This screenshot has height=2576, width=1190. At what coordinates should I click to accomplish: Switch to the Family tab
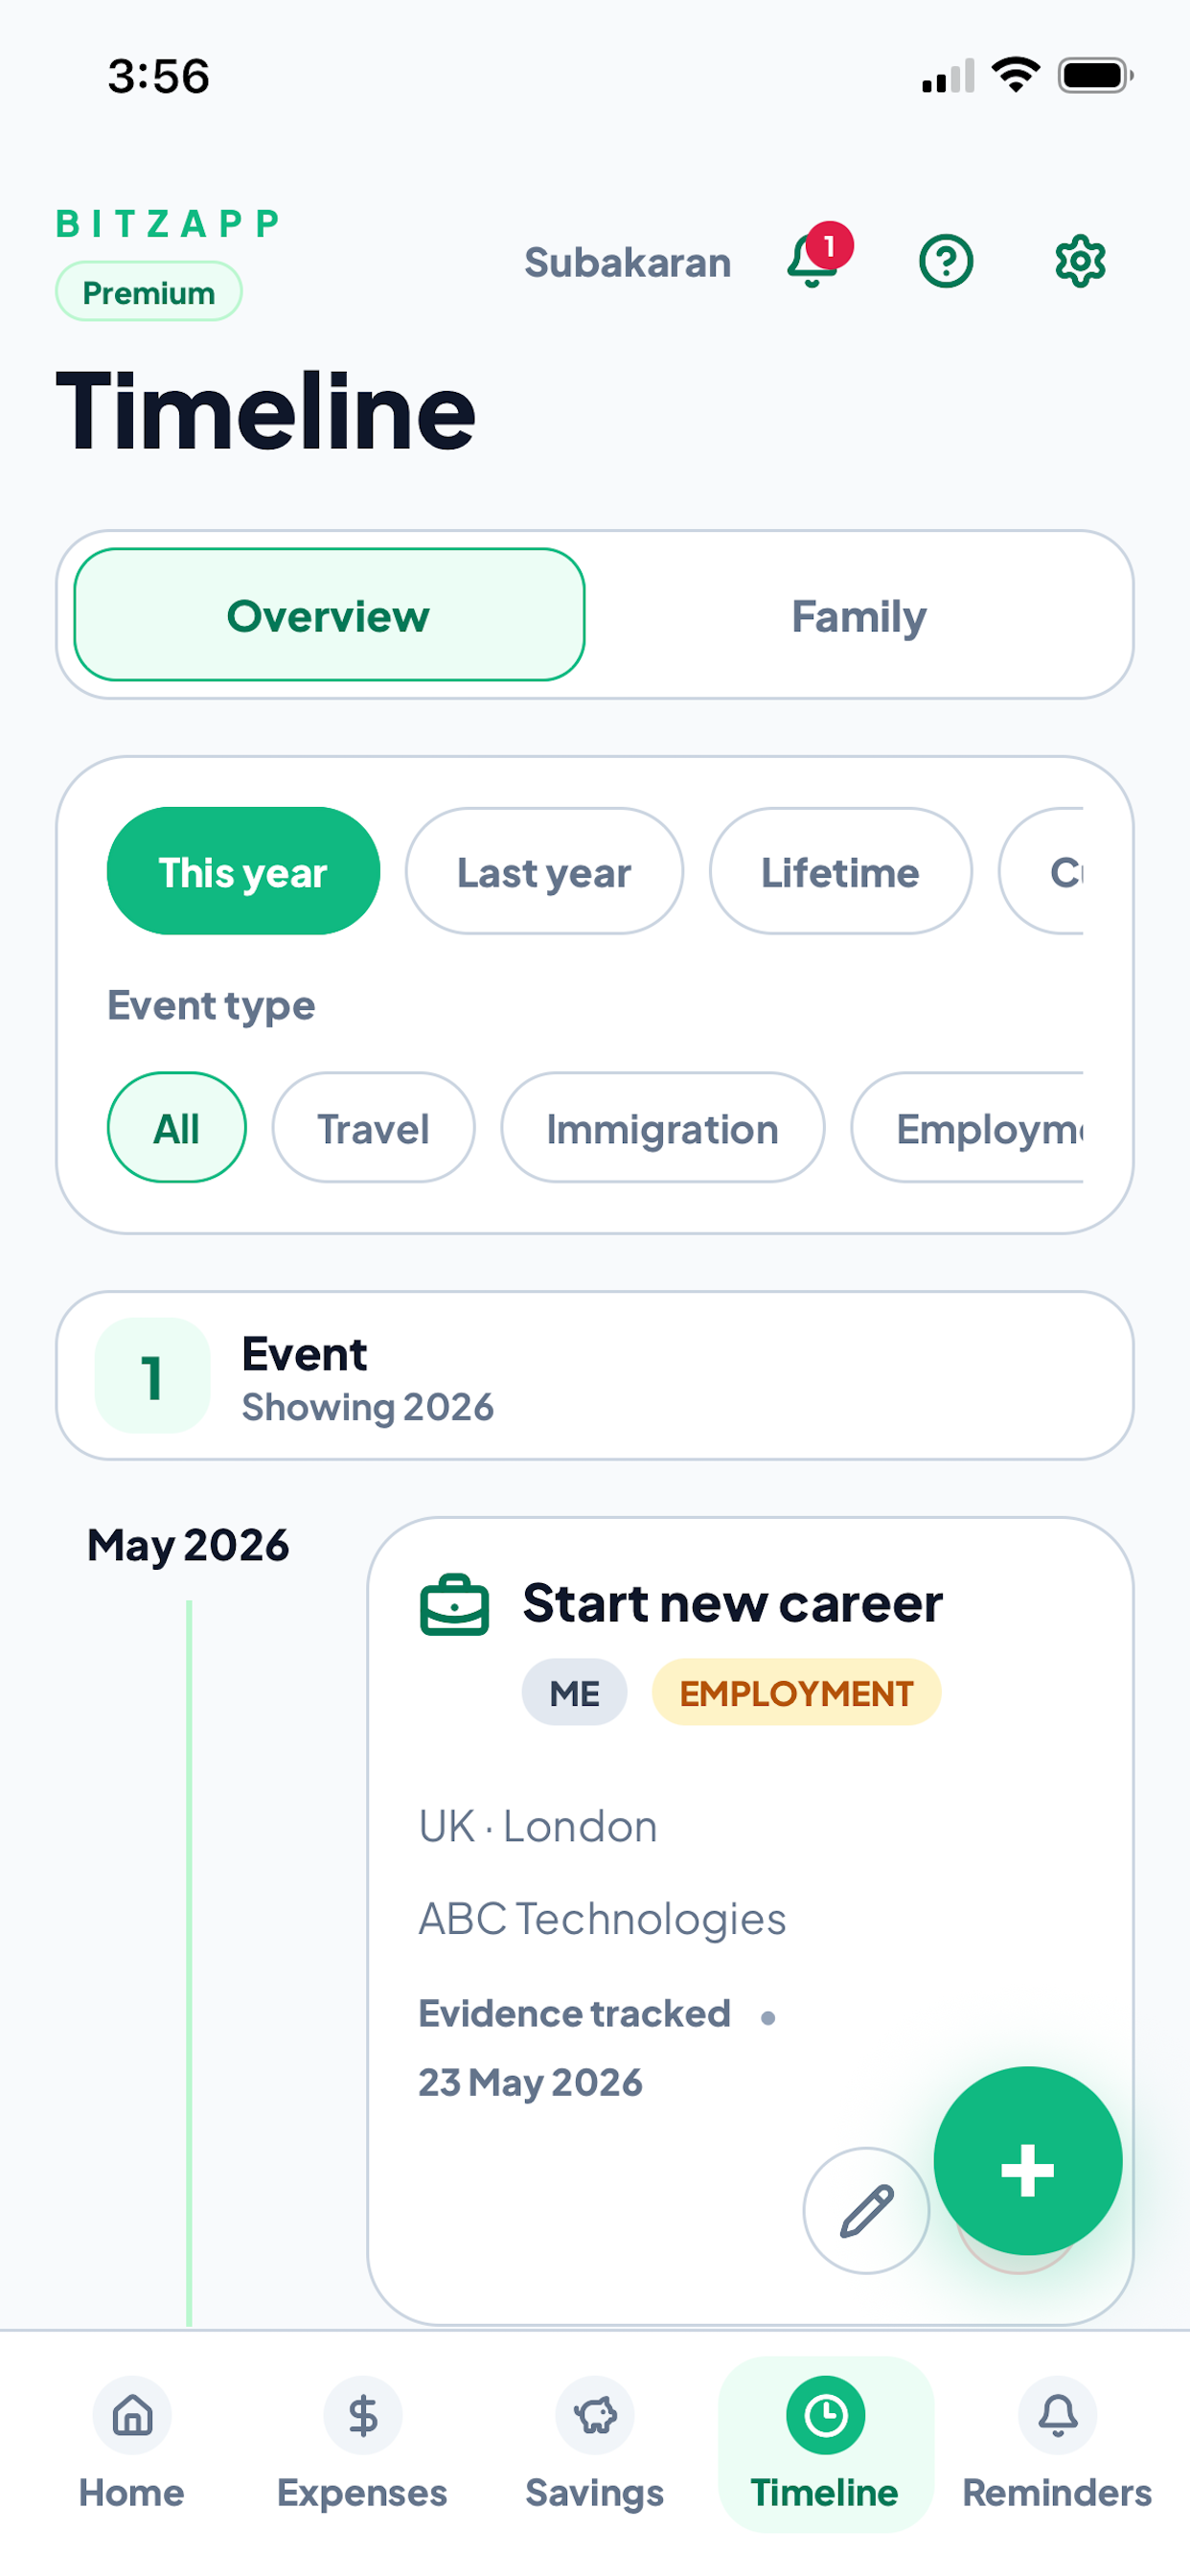pyautogui.click(x=859, y=615)
